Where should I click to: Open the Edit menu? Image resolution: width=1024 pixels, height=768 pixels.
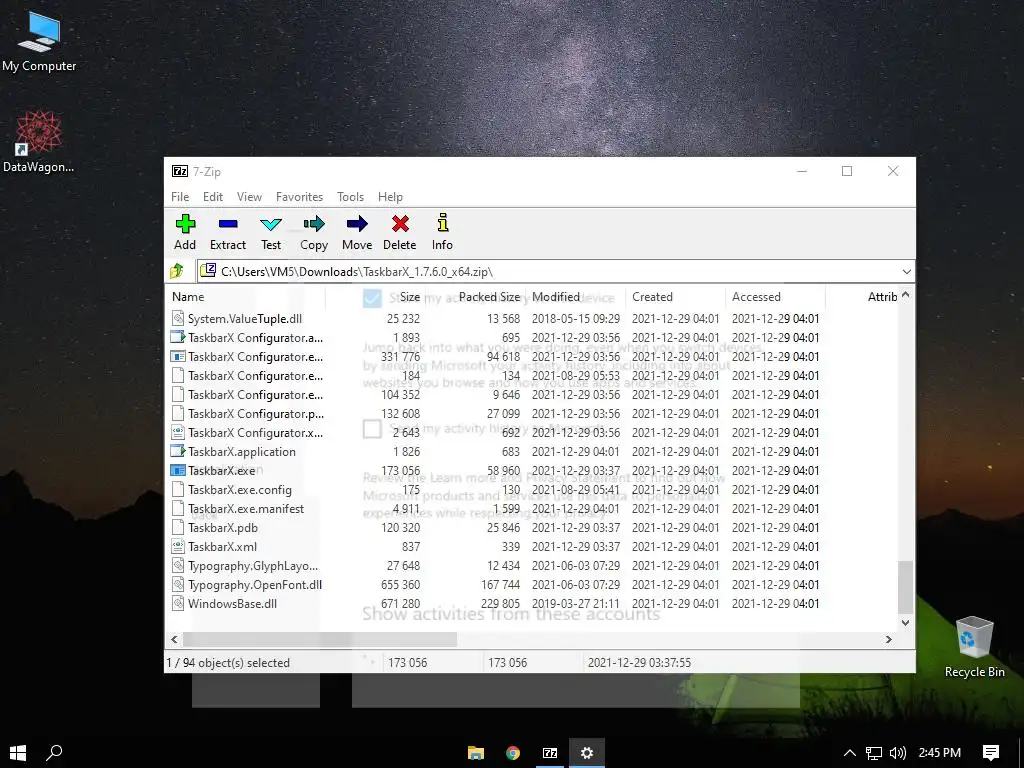tap(212, 197)
